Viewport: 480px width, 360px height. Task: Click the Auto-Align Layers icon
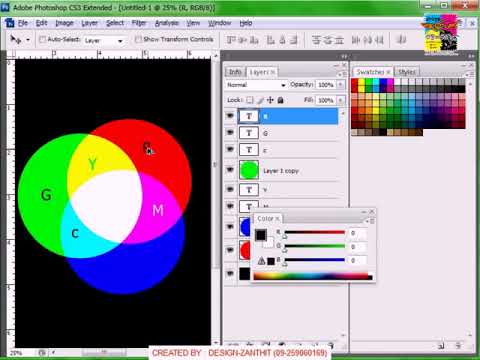pyautogui.click(x=401, y=40)
